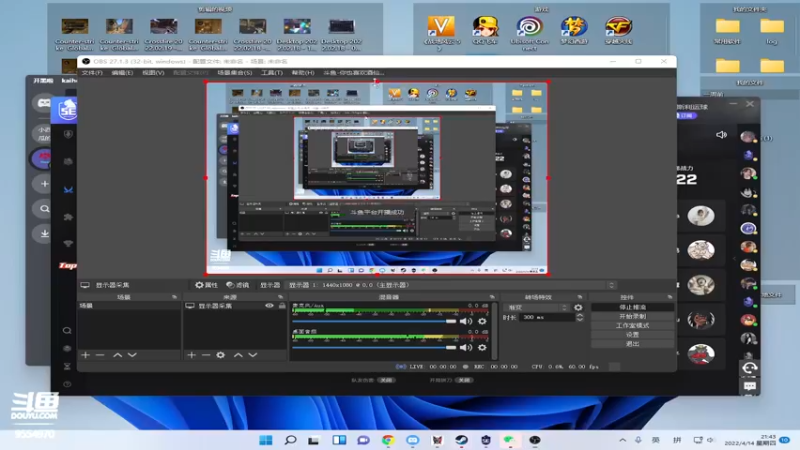Select scene item in Scenes list
800x450 pixels.
(x=129, y=306)
